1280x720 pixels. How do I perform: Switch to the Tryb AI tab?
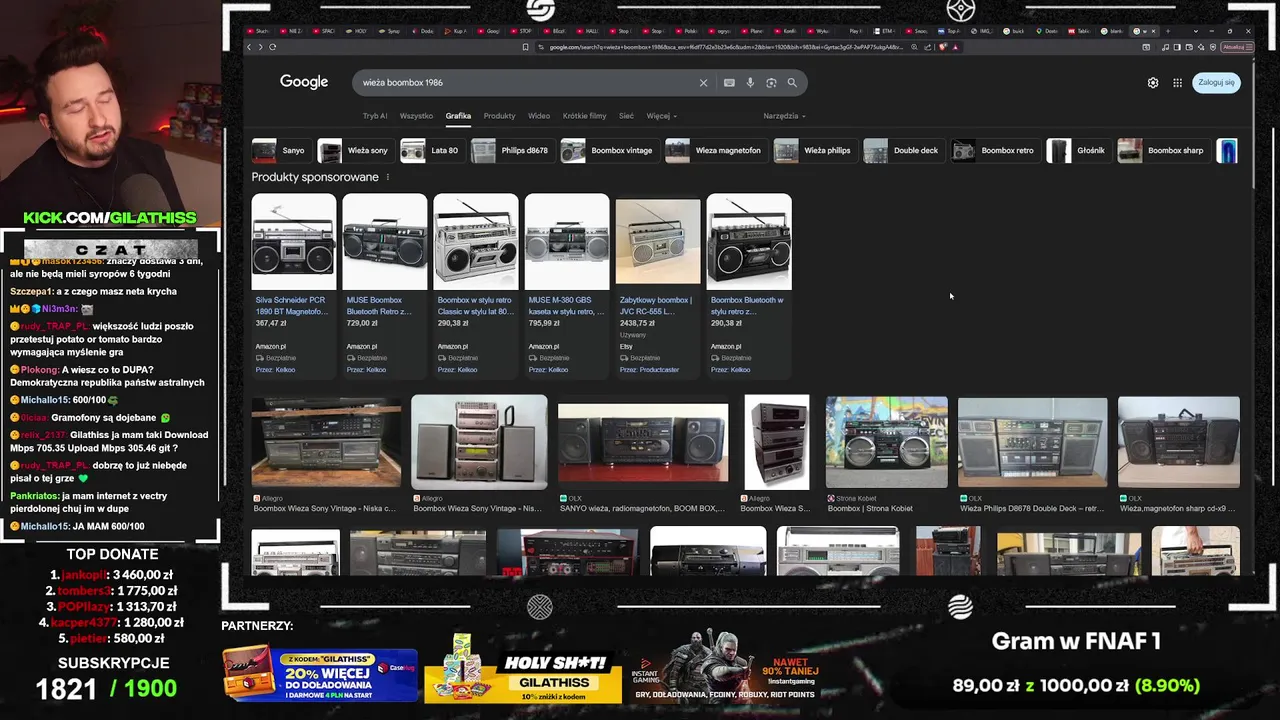tap(375, 116)
